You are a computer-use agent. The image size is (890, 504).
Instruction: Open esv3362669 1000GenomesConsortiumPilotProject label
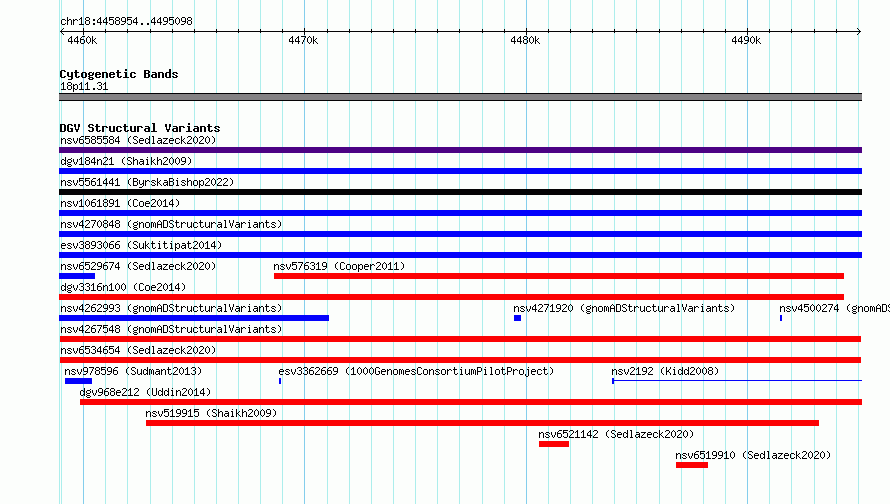point(416,371)
